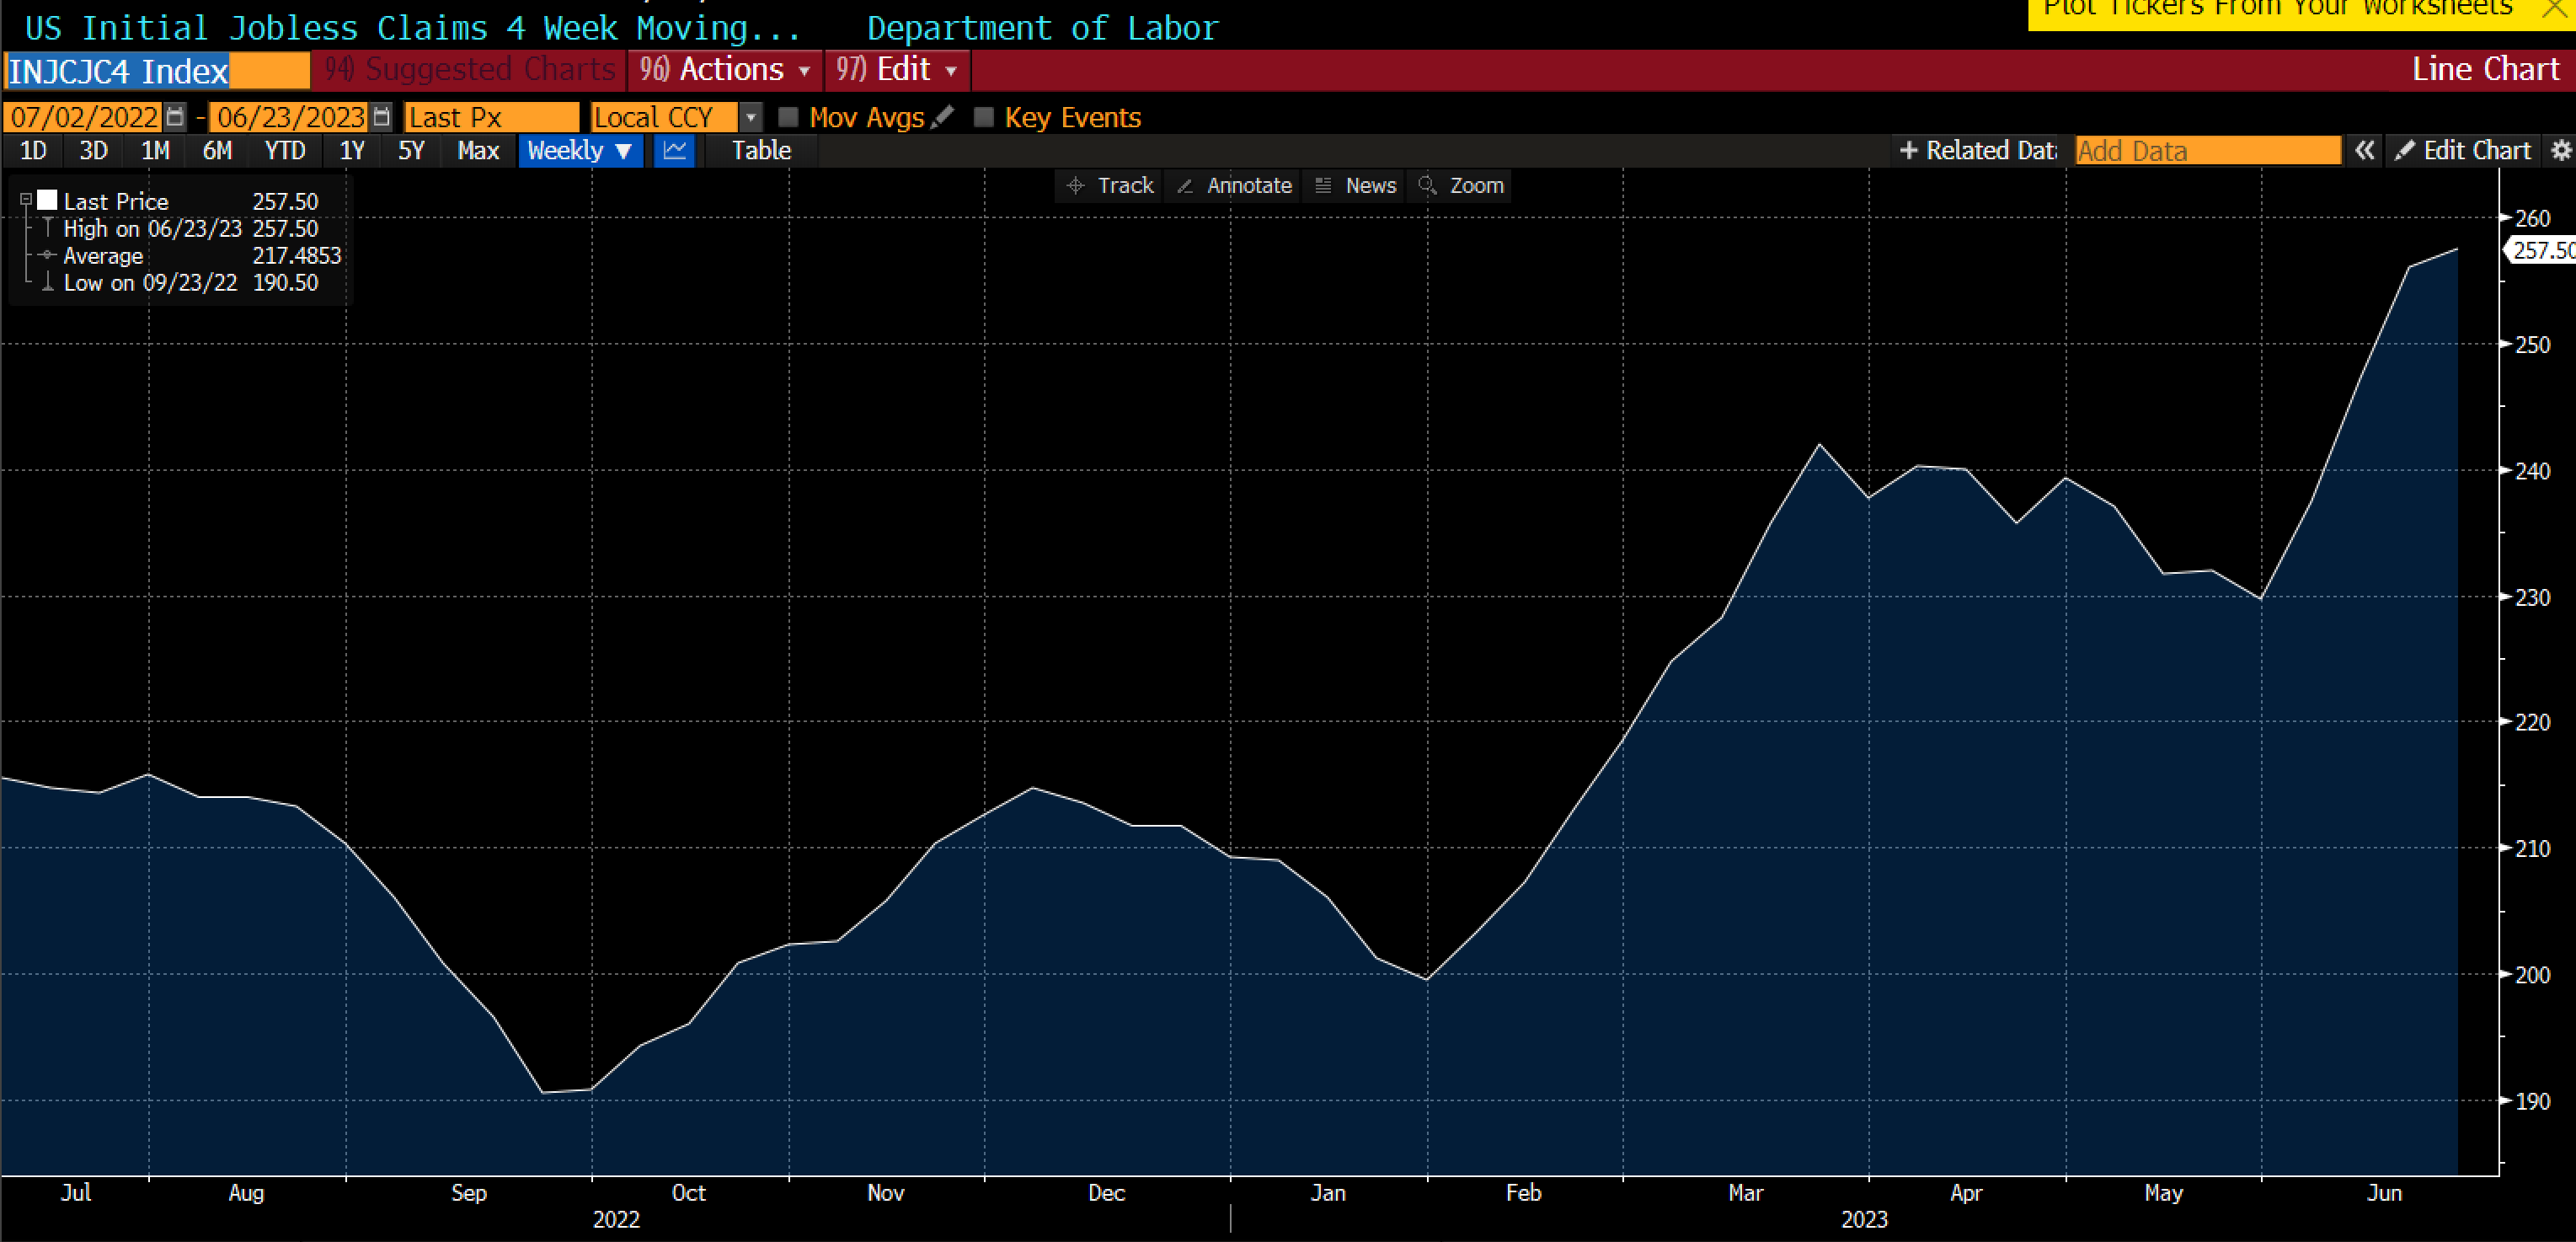
Task: Open the Edit menu
Action: pyautogui.click(x=897, y=69)
